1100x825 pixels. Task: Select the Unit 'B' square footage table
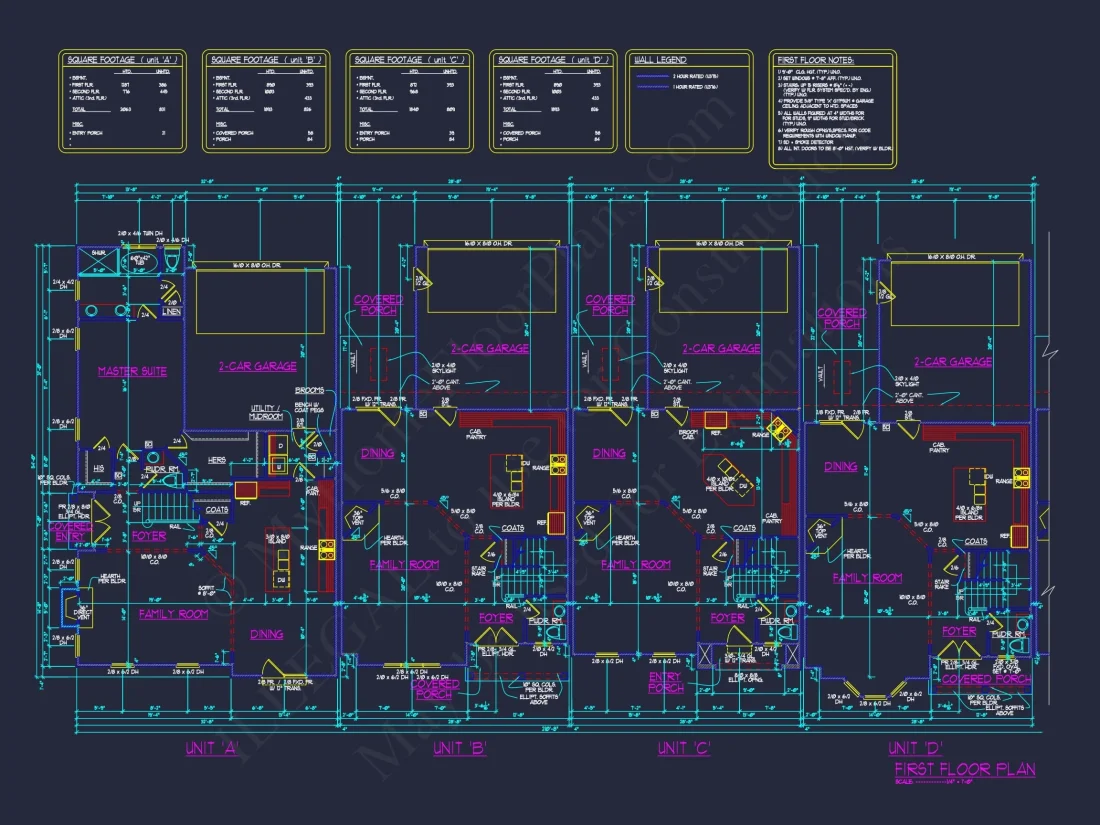point(266,101)
